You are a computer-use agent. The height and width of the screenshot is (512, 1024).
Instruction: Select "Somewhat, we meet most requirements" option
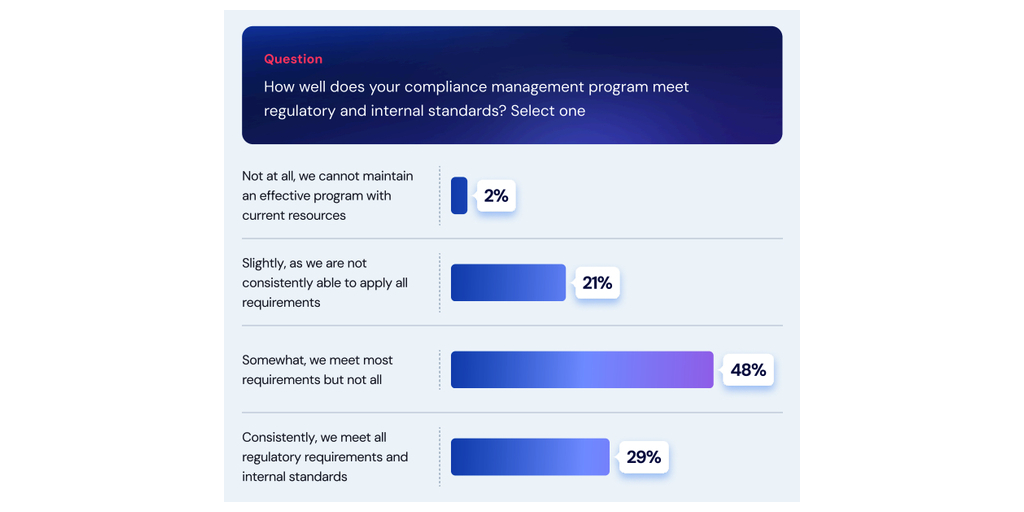click(x=317, y=370)
